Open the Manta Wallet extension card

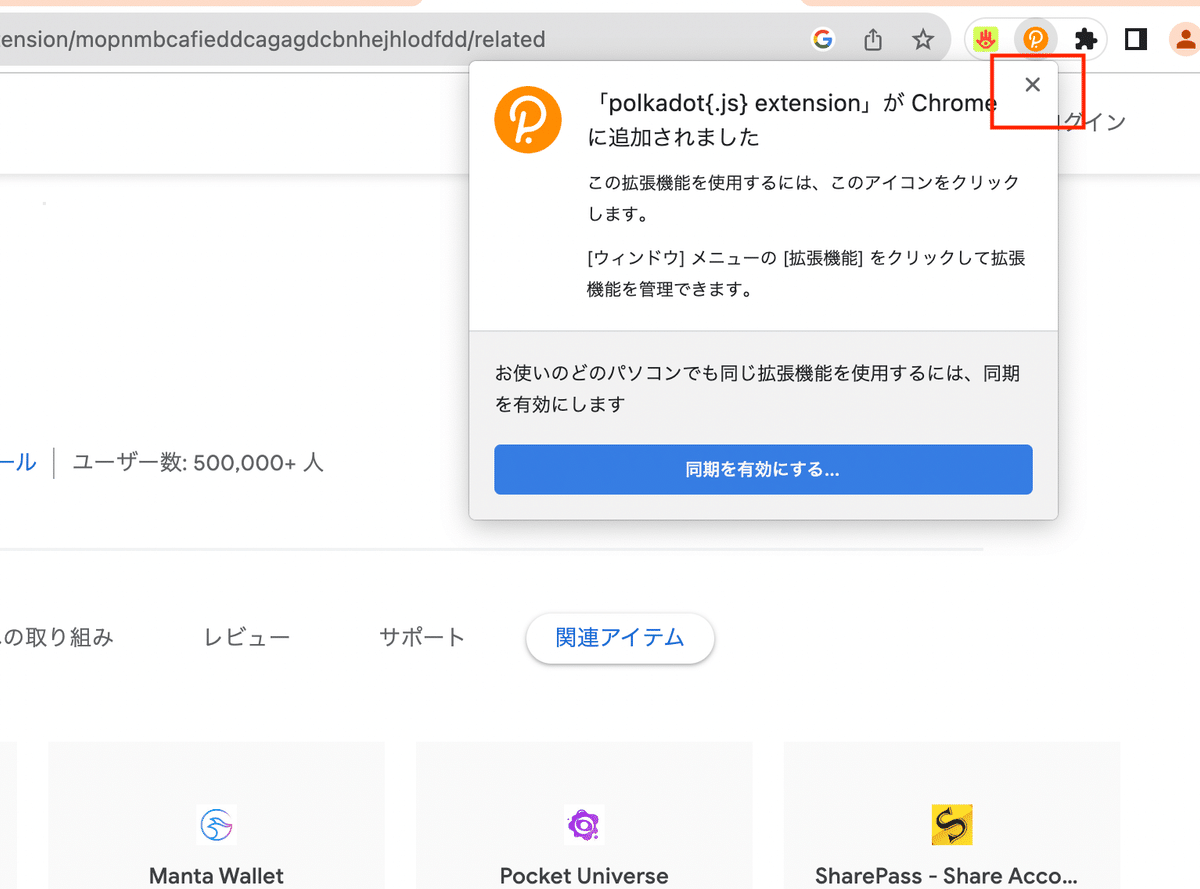coord(216,815)
